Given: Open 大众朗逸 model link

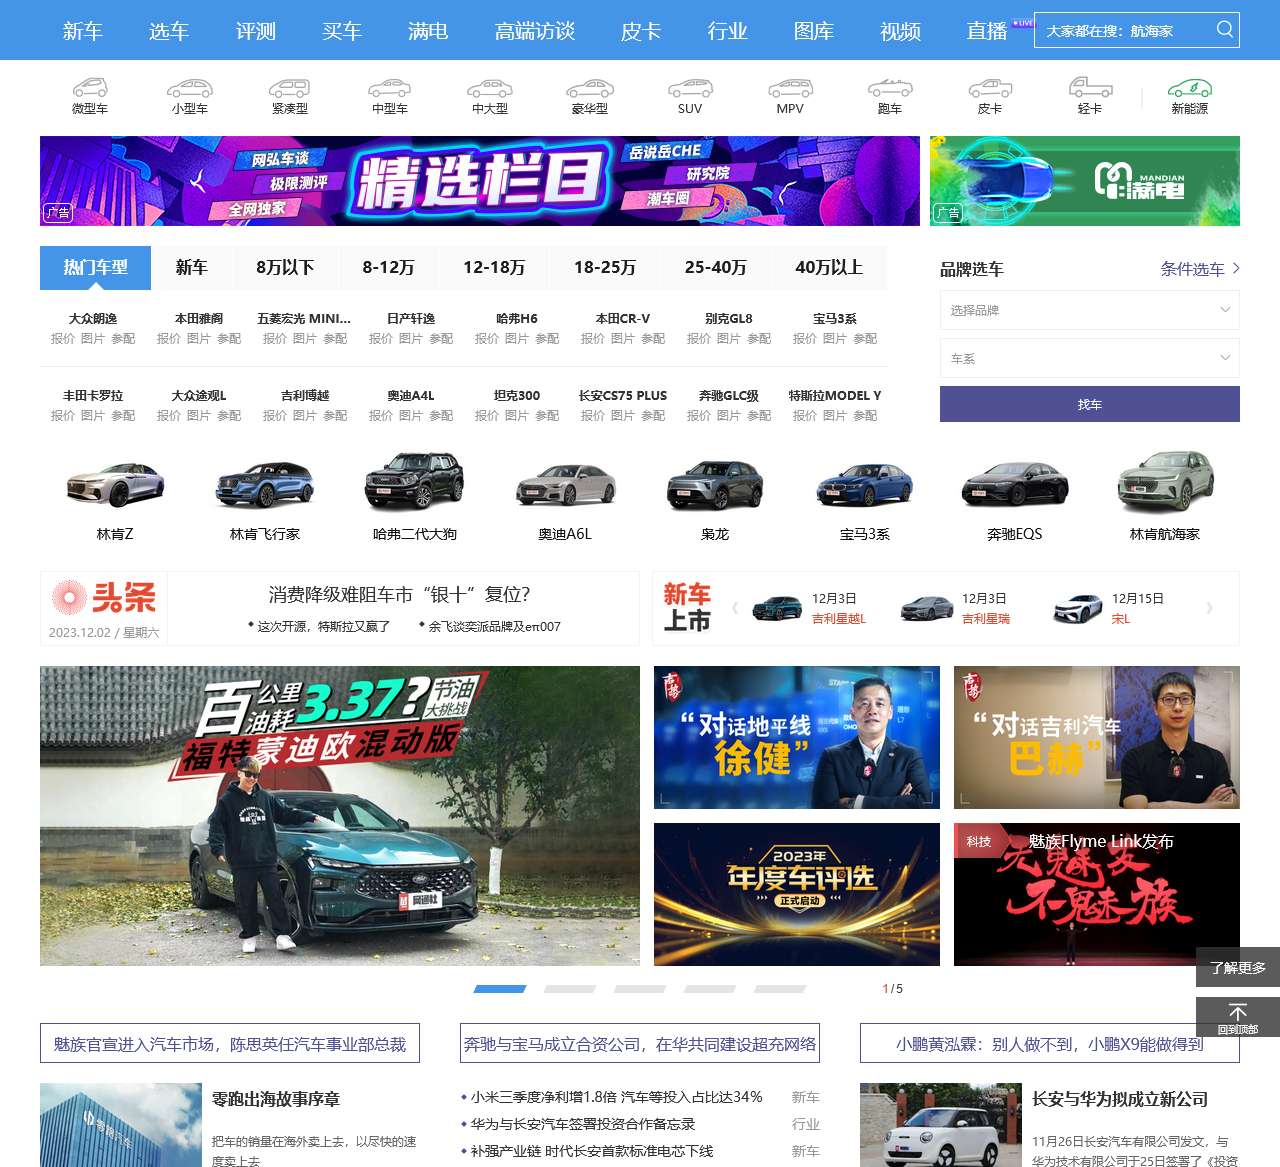Looking at the screenshot, I should click(93, 318).
